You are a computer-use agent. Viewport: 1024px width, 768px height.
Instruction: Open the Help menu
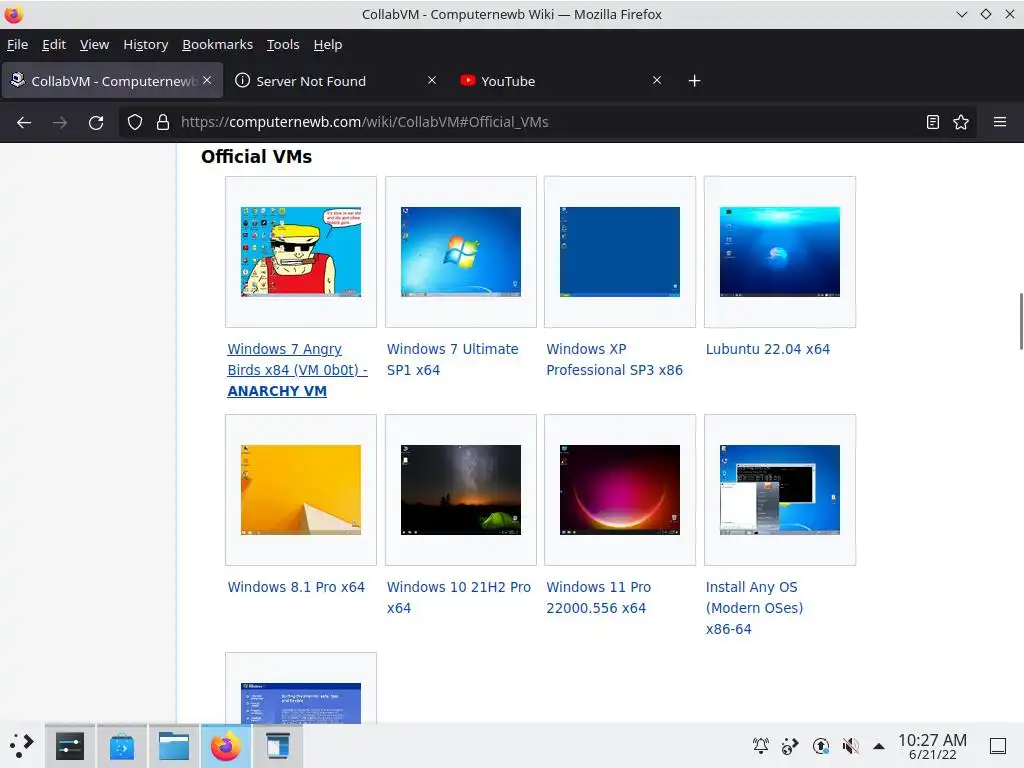tap(328, 44)
